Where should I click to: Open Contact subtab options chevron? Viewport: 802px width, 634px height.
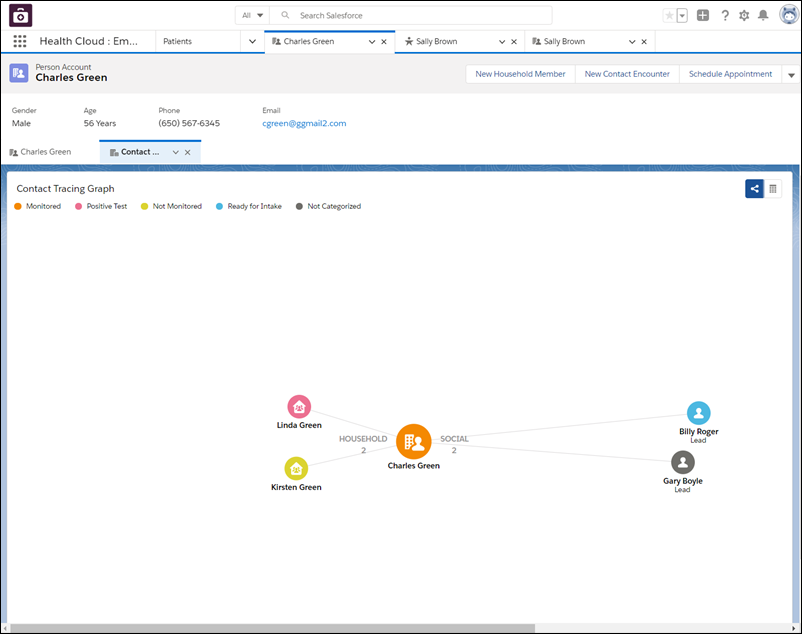click(175, 152)
